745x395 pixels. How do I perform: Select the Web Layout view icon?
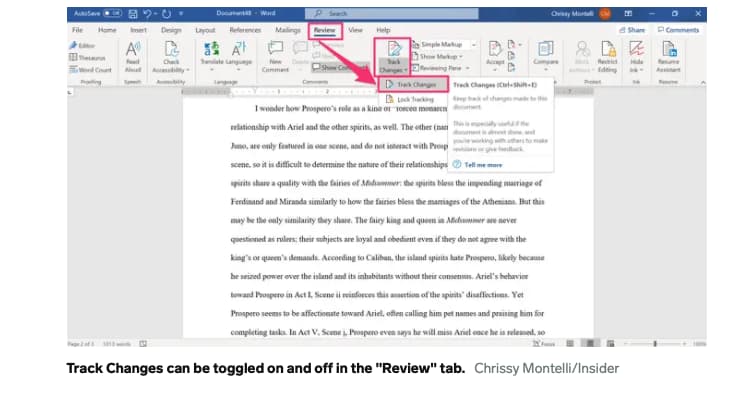(611, 344)
